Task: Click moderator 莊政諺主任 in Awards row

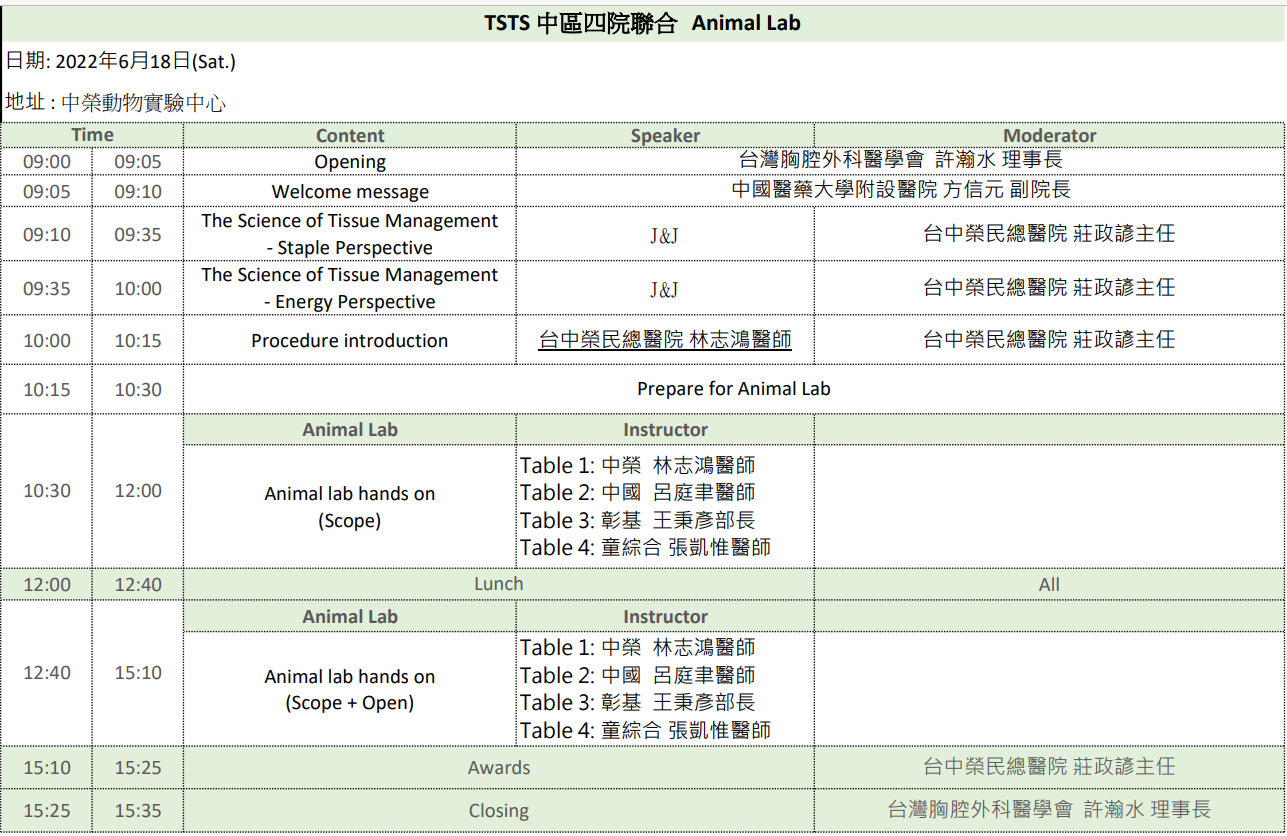Action: pyautogui.click(x=1049, y=767)
